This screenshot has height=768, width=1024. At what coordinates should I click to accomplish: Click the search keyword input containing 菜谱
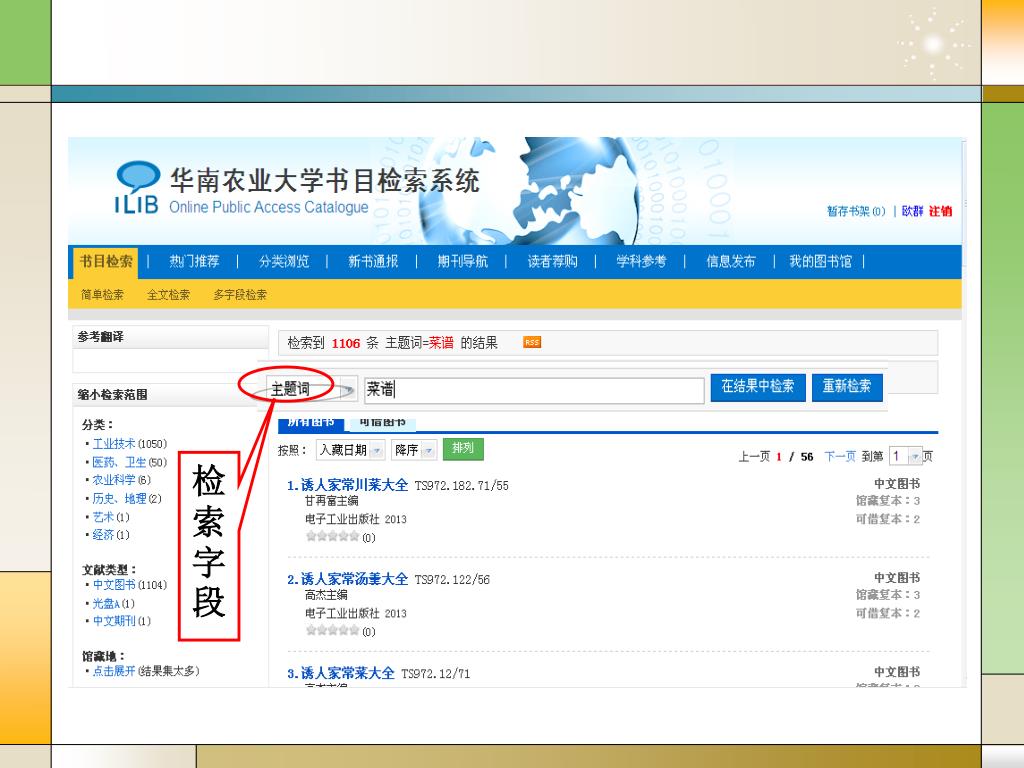pyautogui.click(x=534, y=390)
